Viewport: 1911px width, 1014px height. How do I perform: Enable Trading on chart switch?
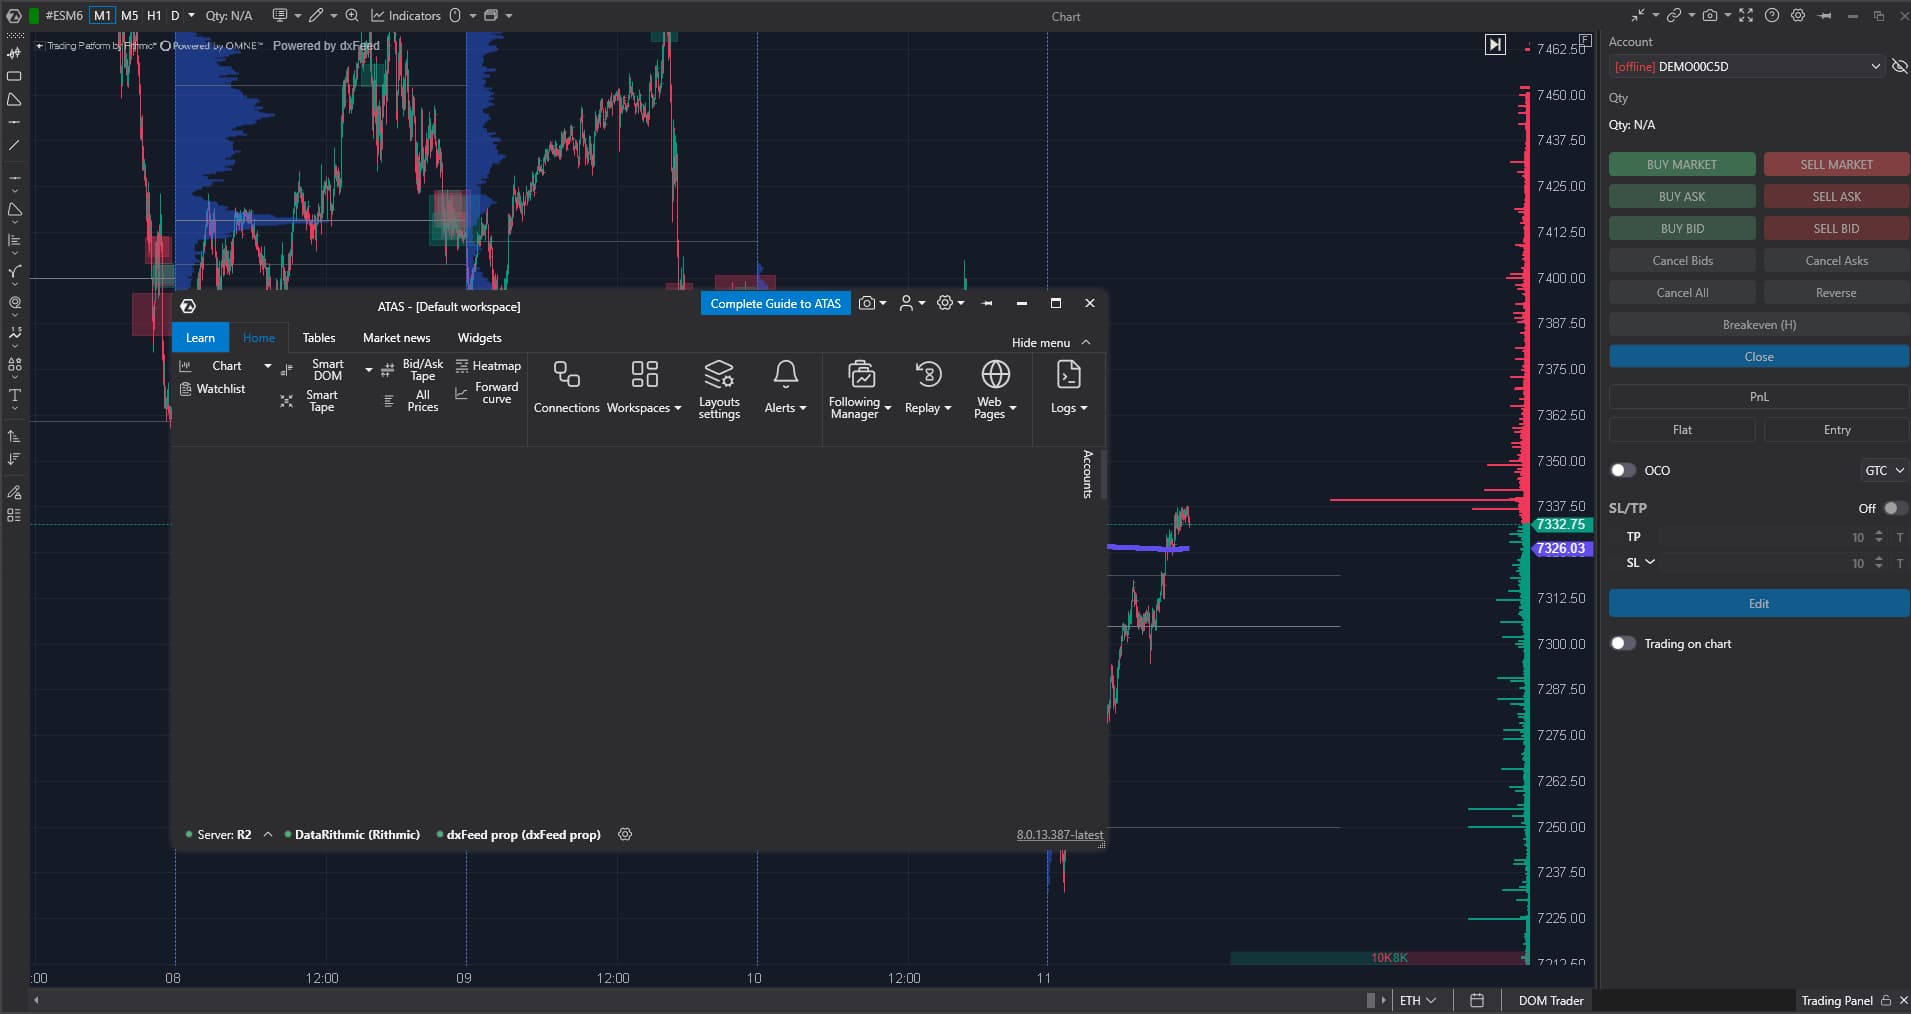(x=1622, y=643)
